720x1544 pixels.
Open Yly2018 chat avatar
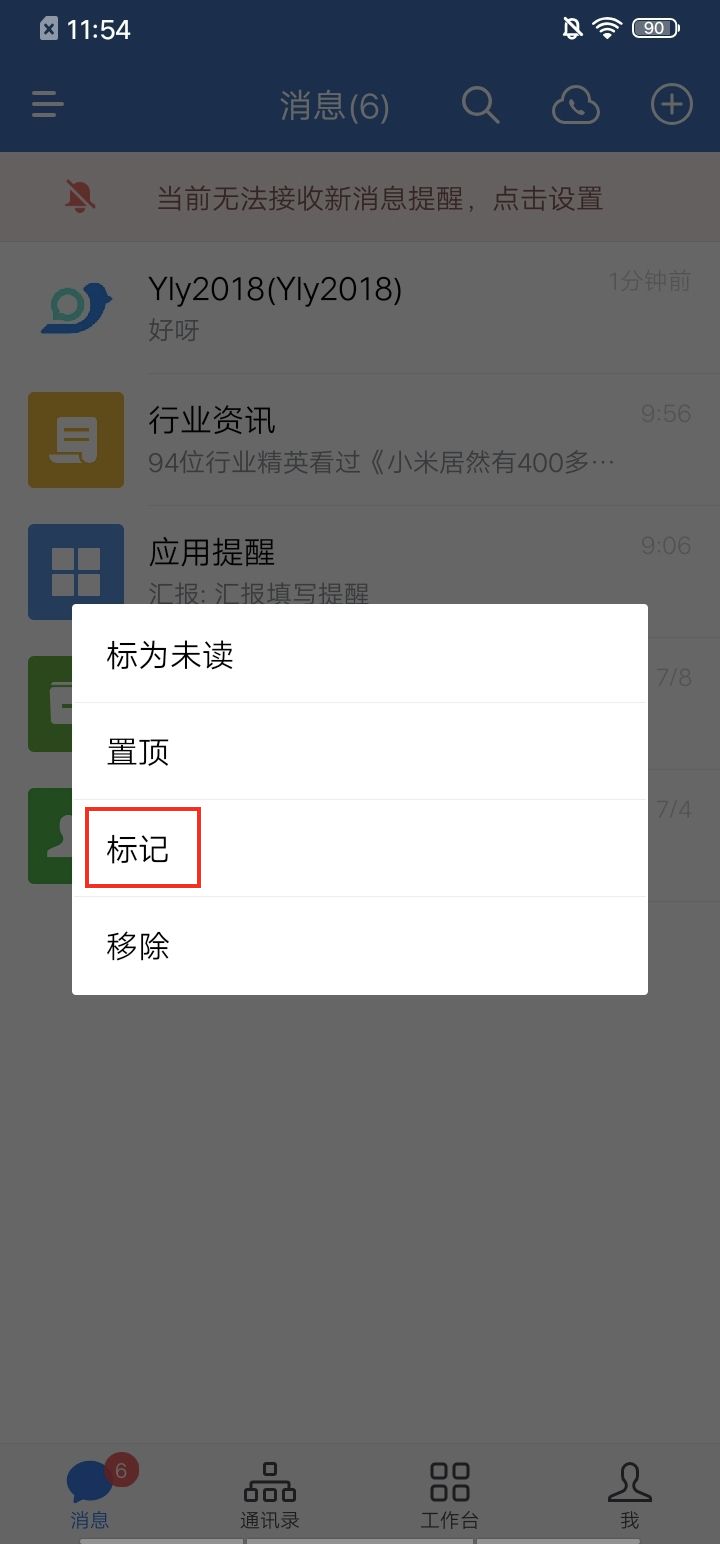click(x=76, y=308)
